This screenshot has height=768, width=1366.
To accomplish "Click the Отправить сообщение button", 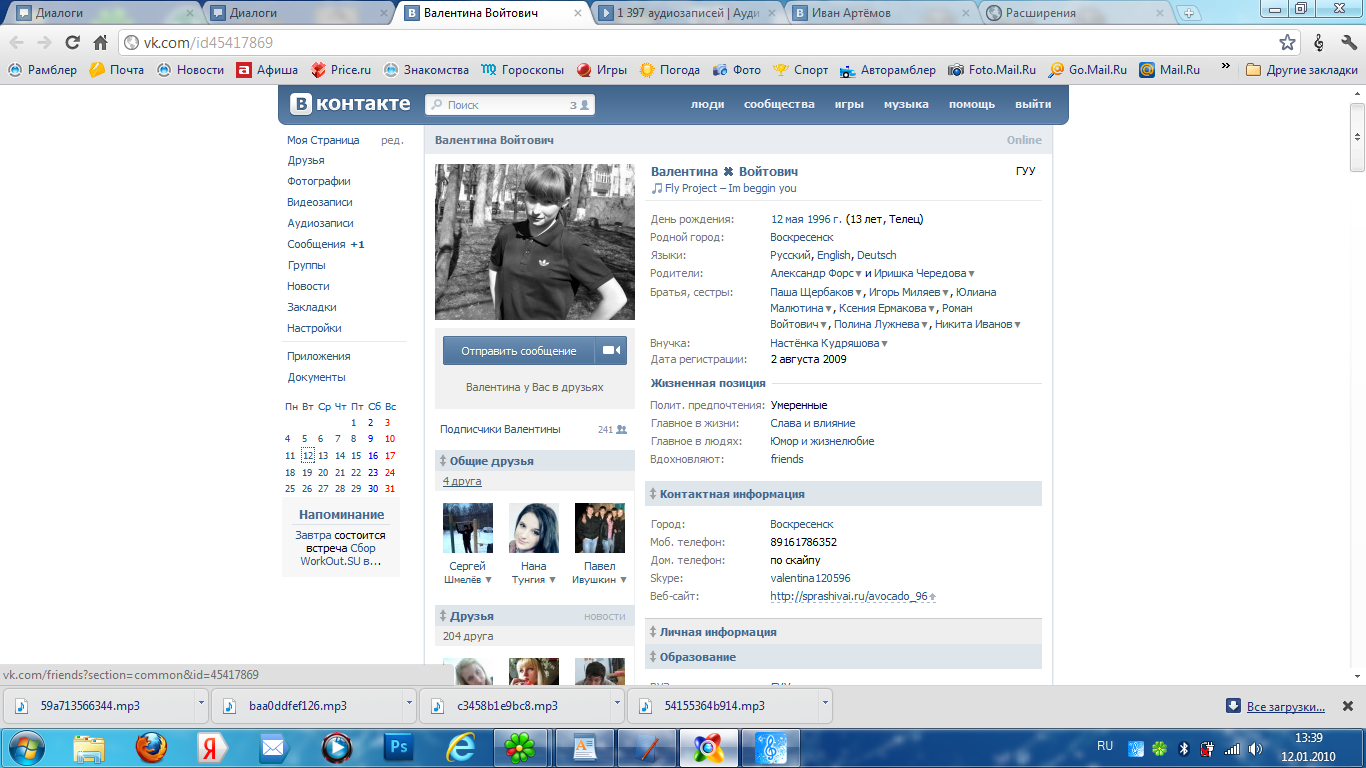I will click(x=519, y=351).
